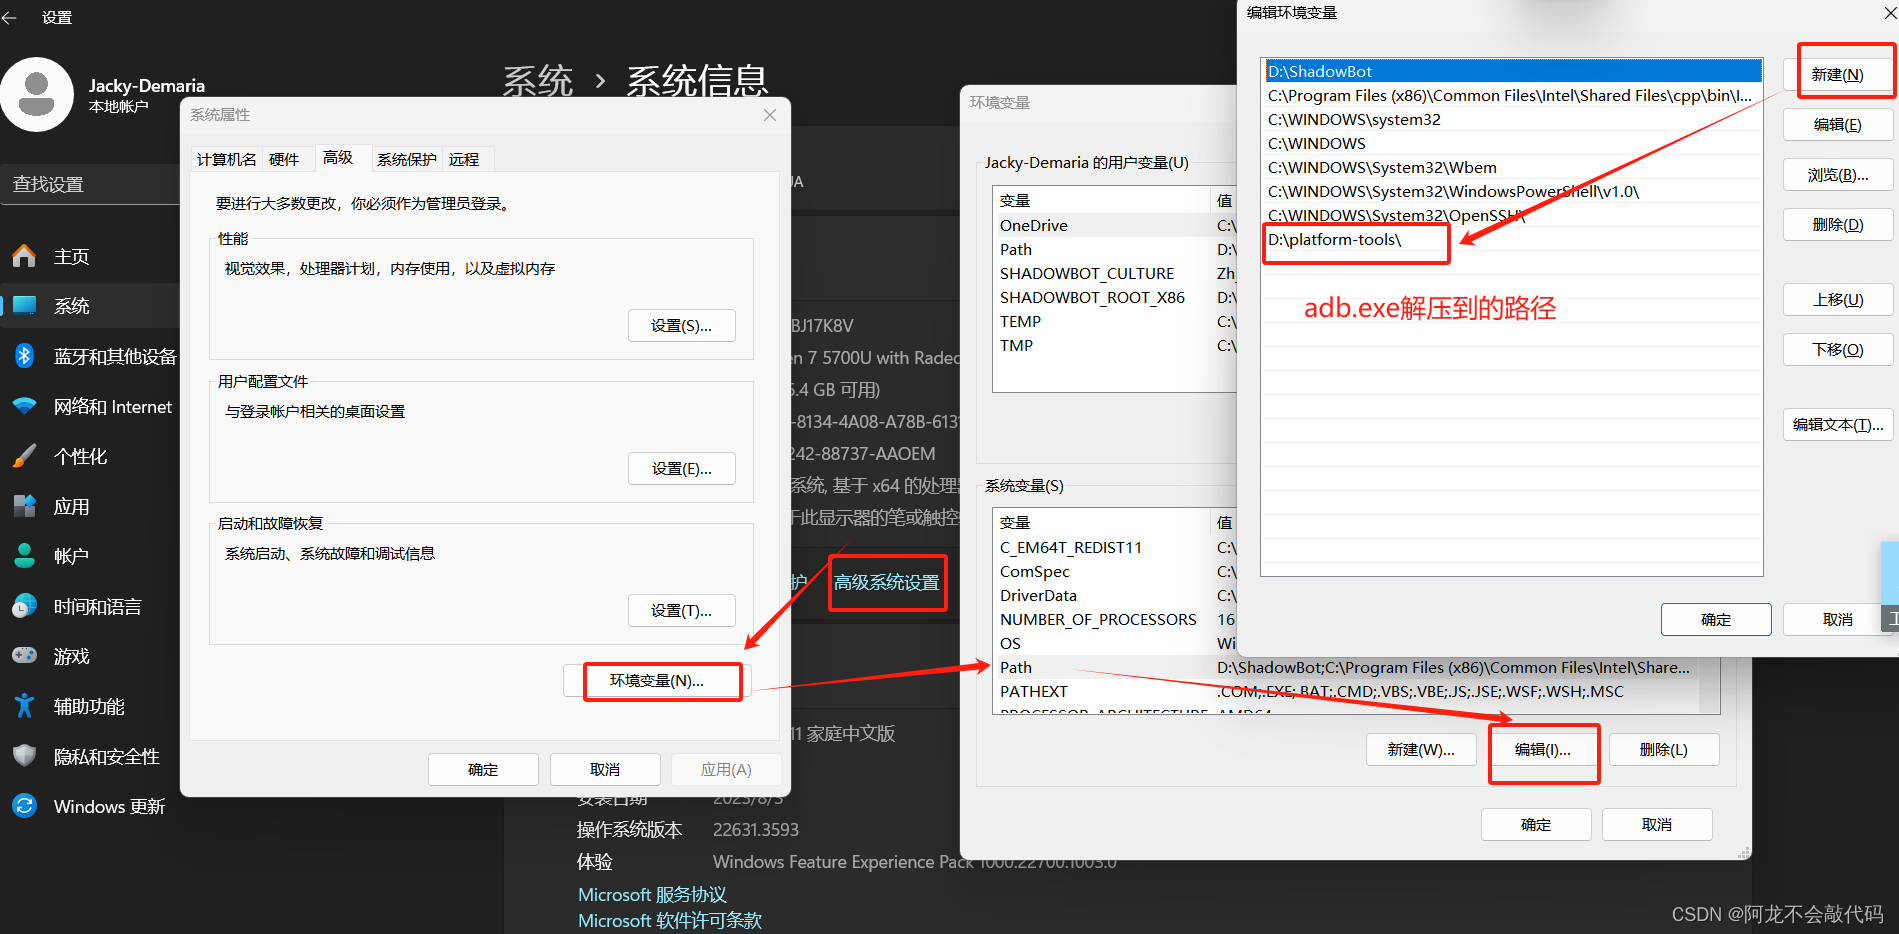
Task: Open the Accounts person icon
Action: [24, 556]
